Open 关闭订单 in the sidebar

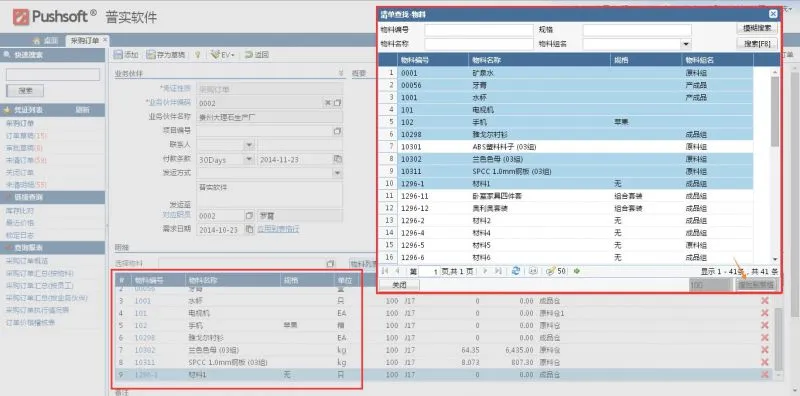[x=20, y=172]
